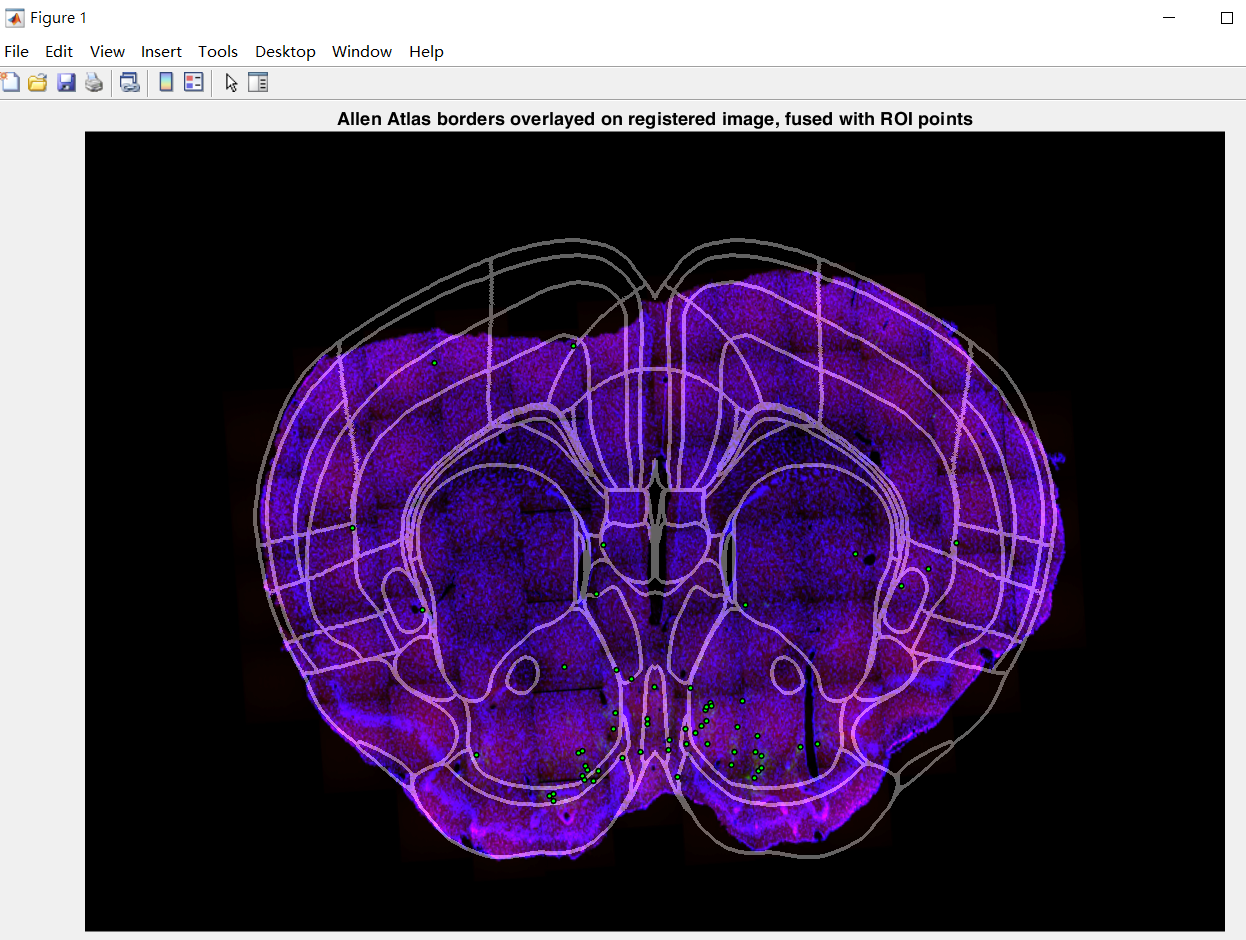
Task: Enable data linking via the Link Plot icon
Action: pyautogui.click(x=129, y=82)
